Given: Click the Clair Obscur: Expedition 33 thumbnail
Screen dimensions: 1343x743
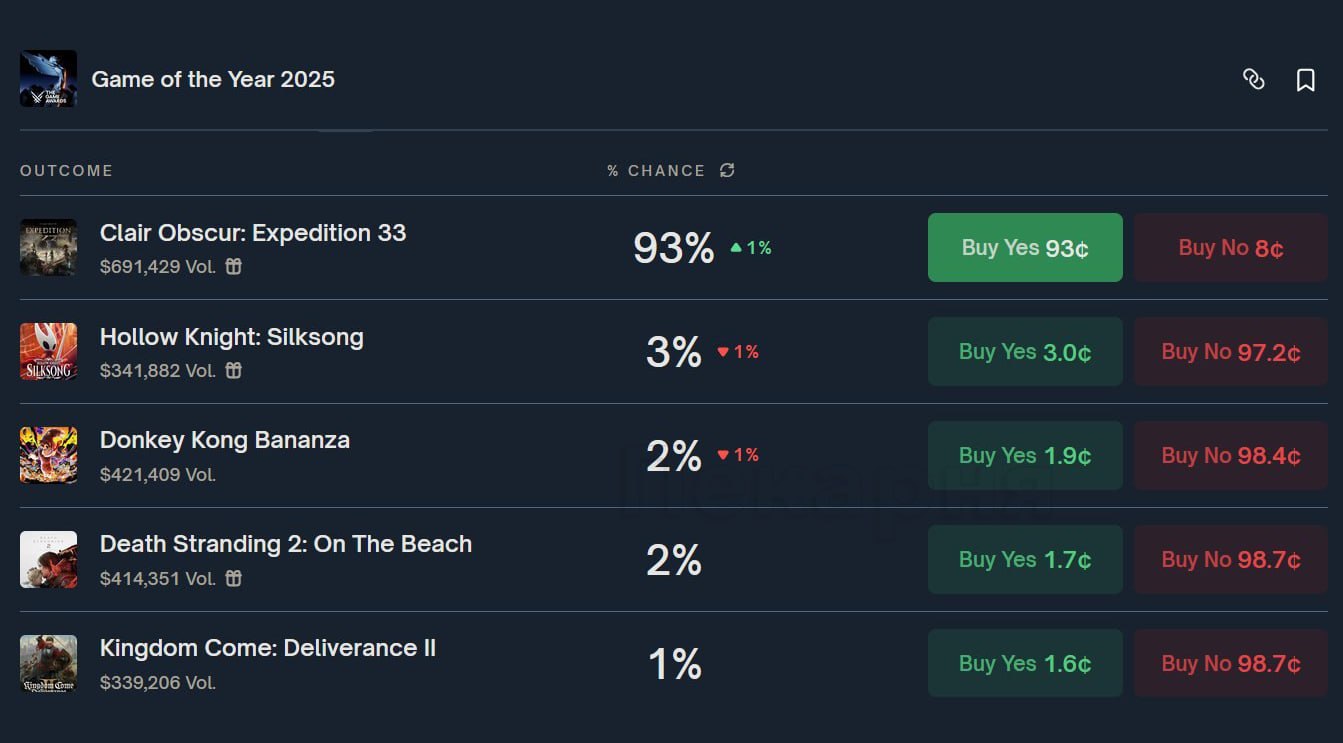Looking at the screenshot, I should [48, 247].
